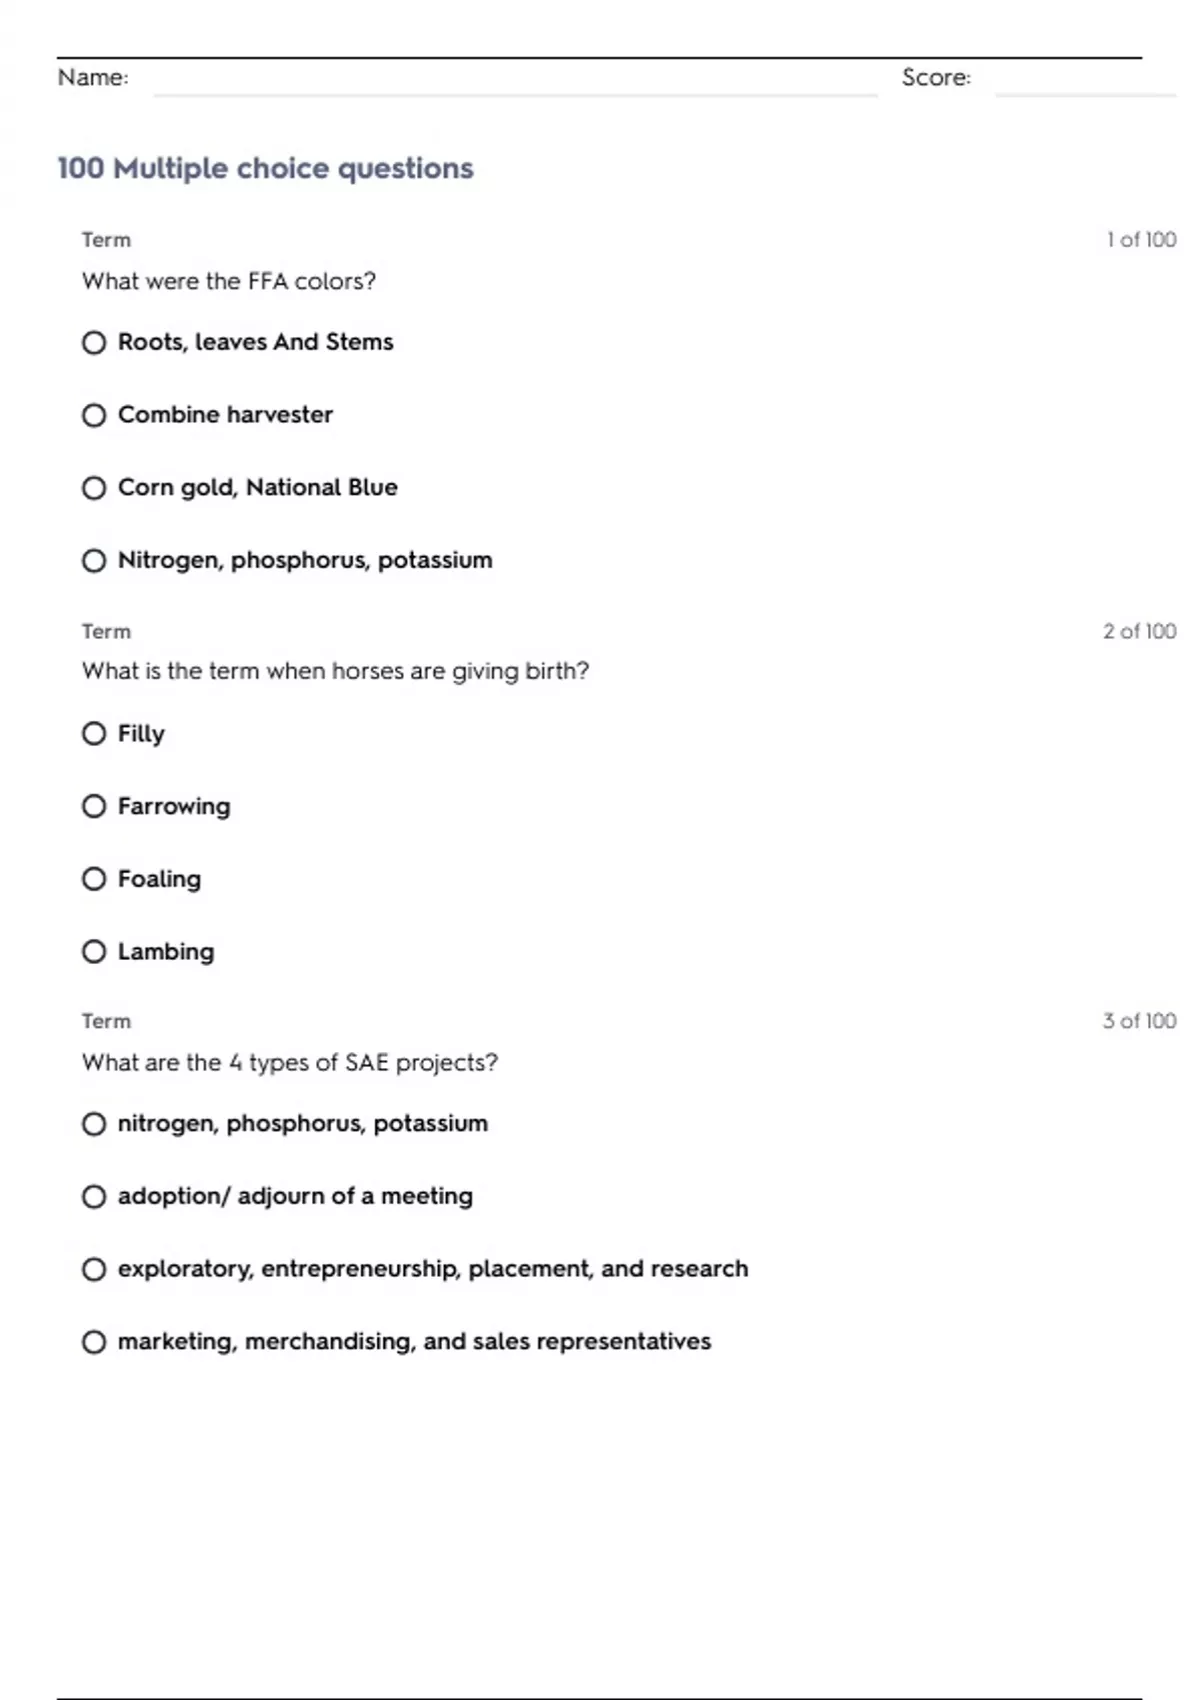Choose "Farrowing" as the answer
This screenshot has width=1200, height=1700.
pos(94,806)
